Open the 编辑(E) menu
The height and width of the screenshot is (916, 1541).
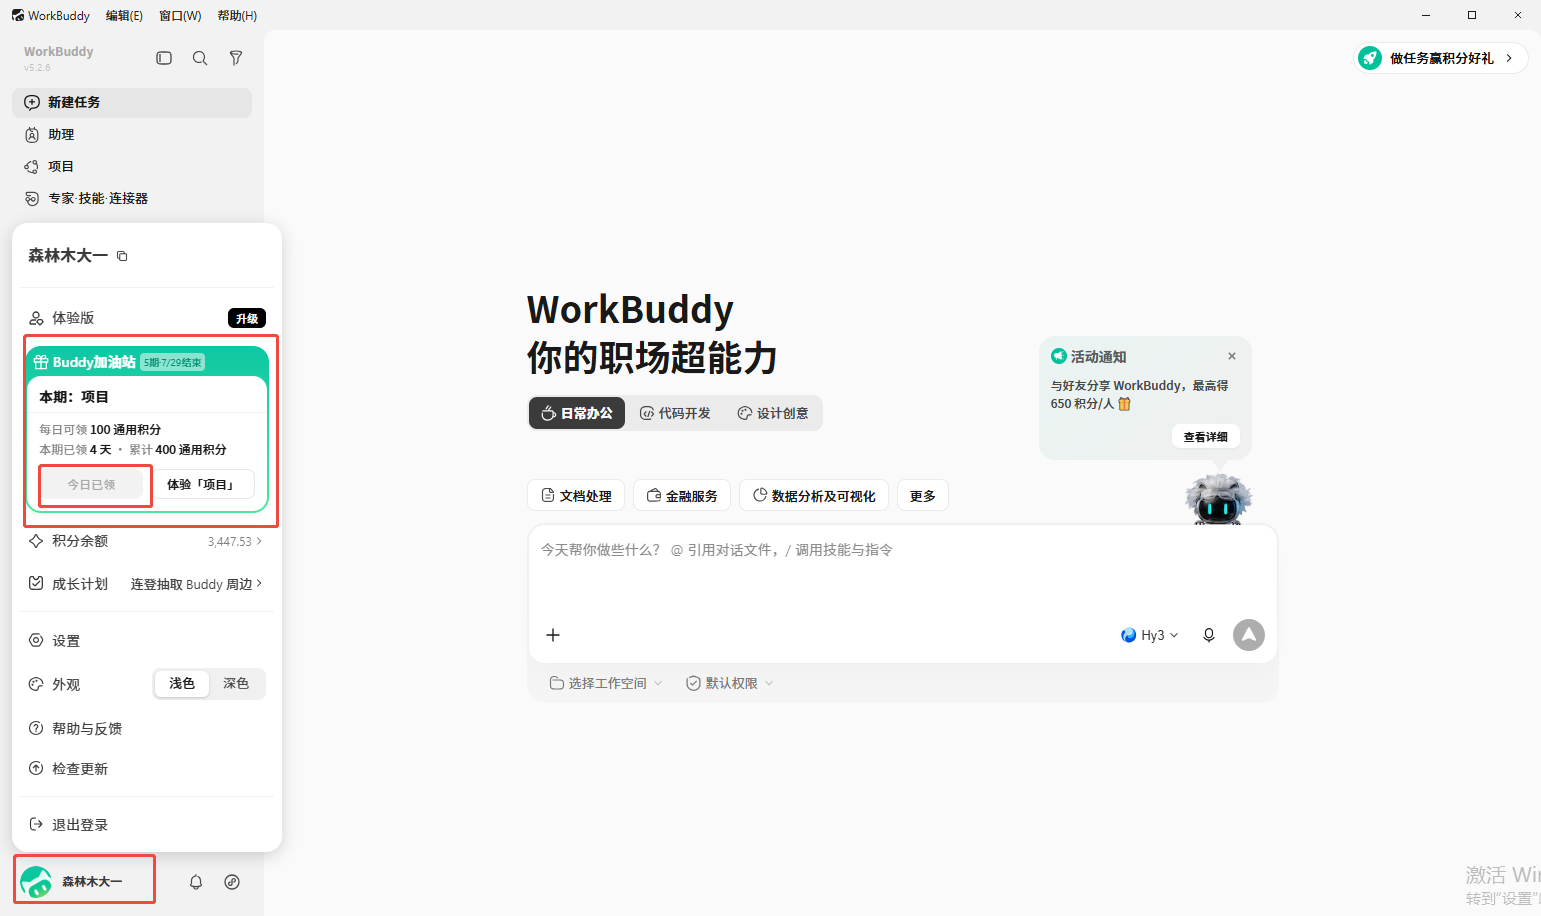(124, 15)
